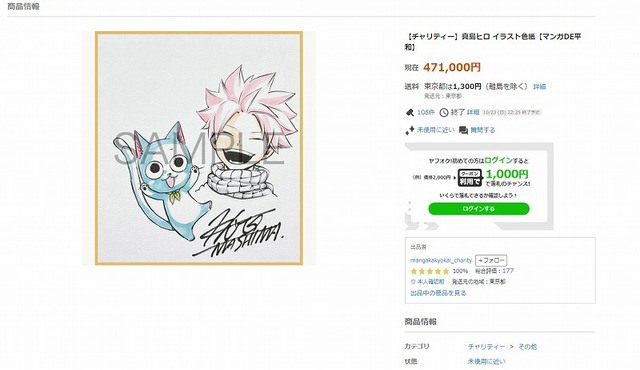Open the 108件 bid history link

click(426, 112)
